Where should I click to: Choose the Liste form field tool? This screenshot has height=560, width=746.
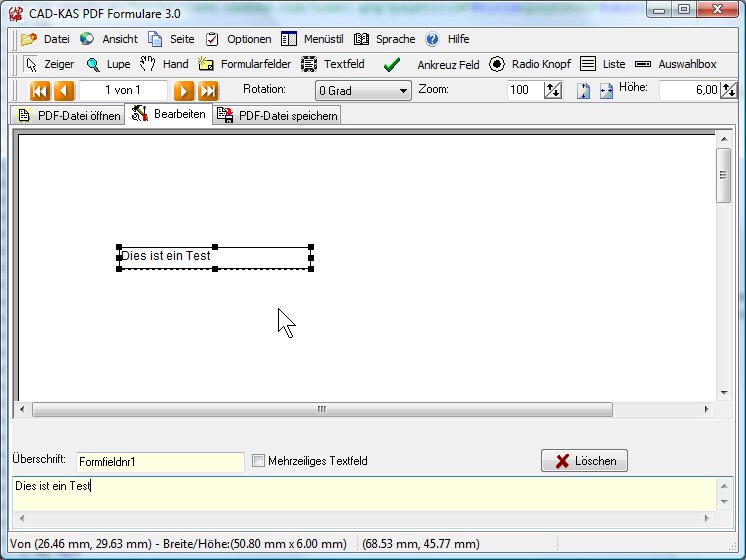[x=602, y=64]
